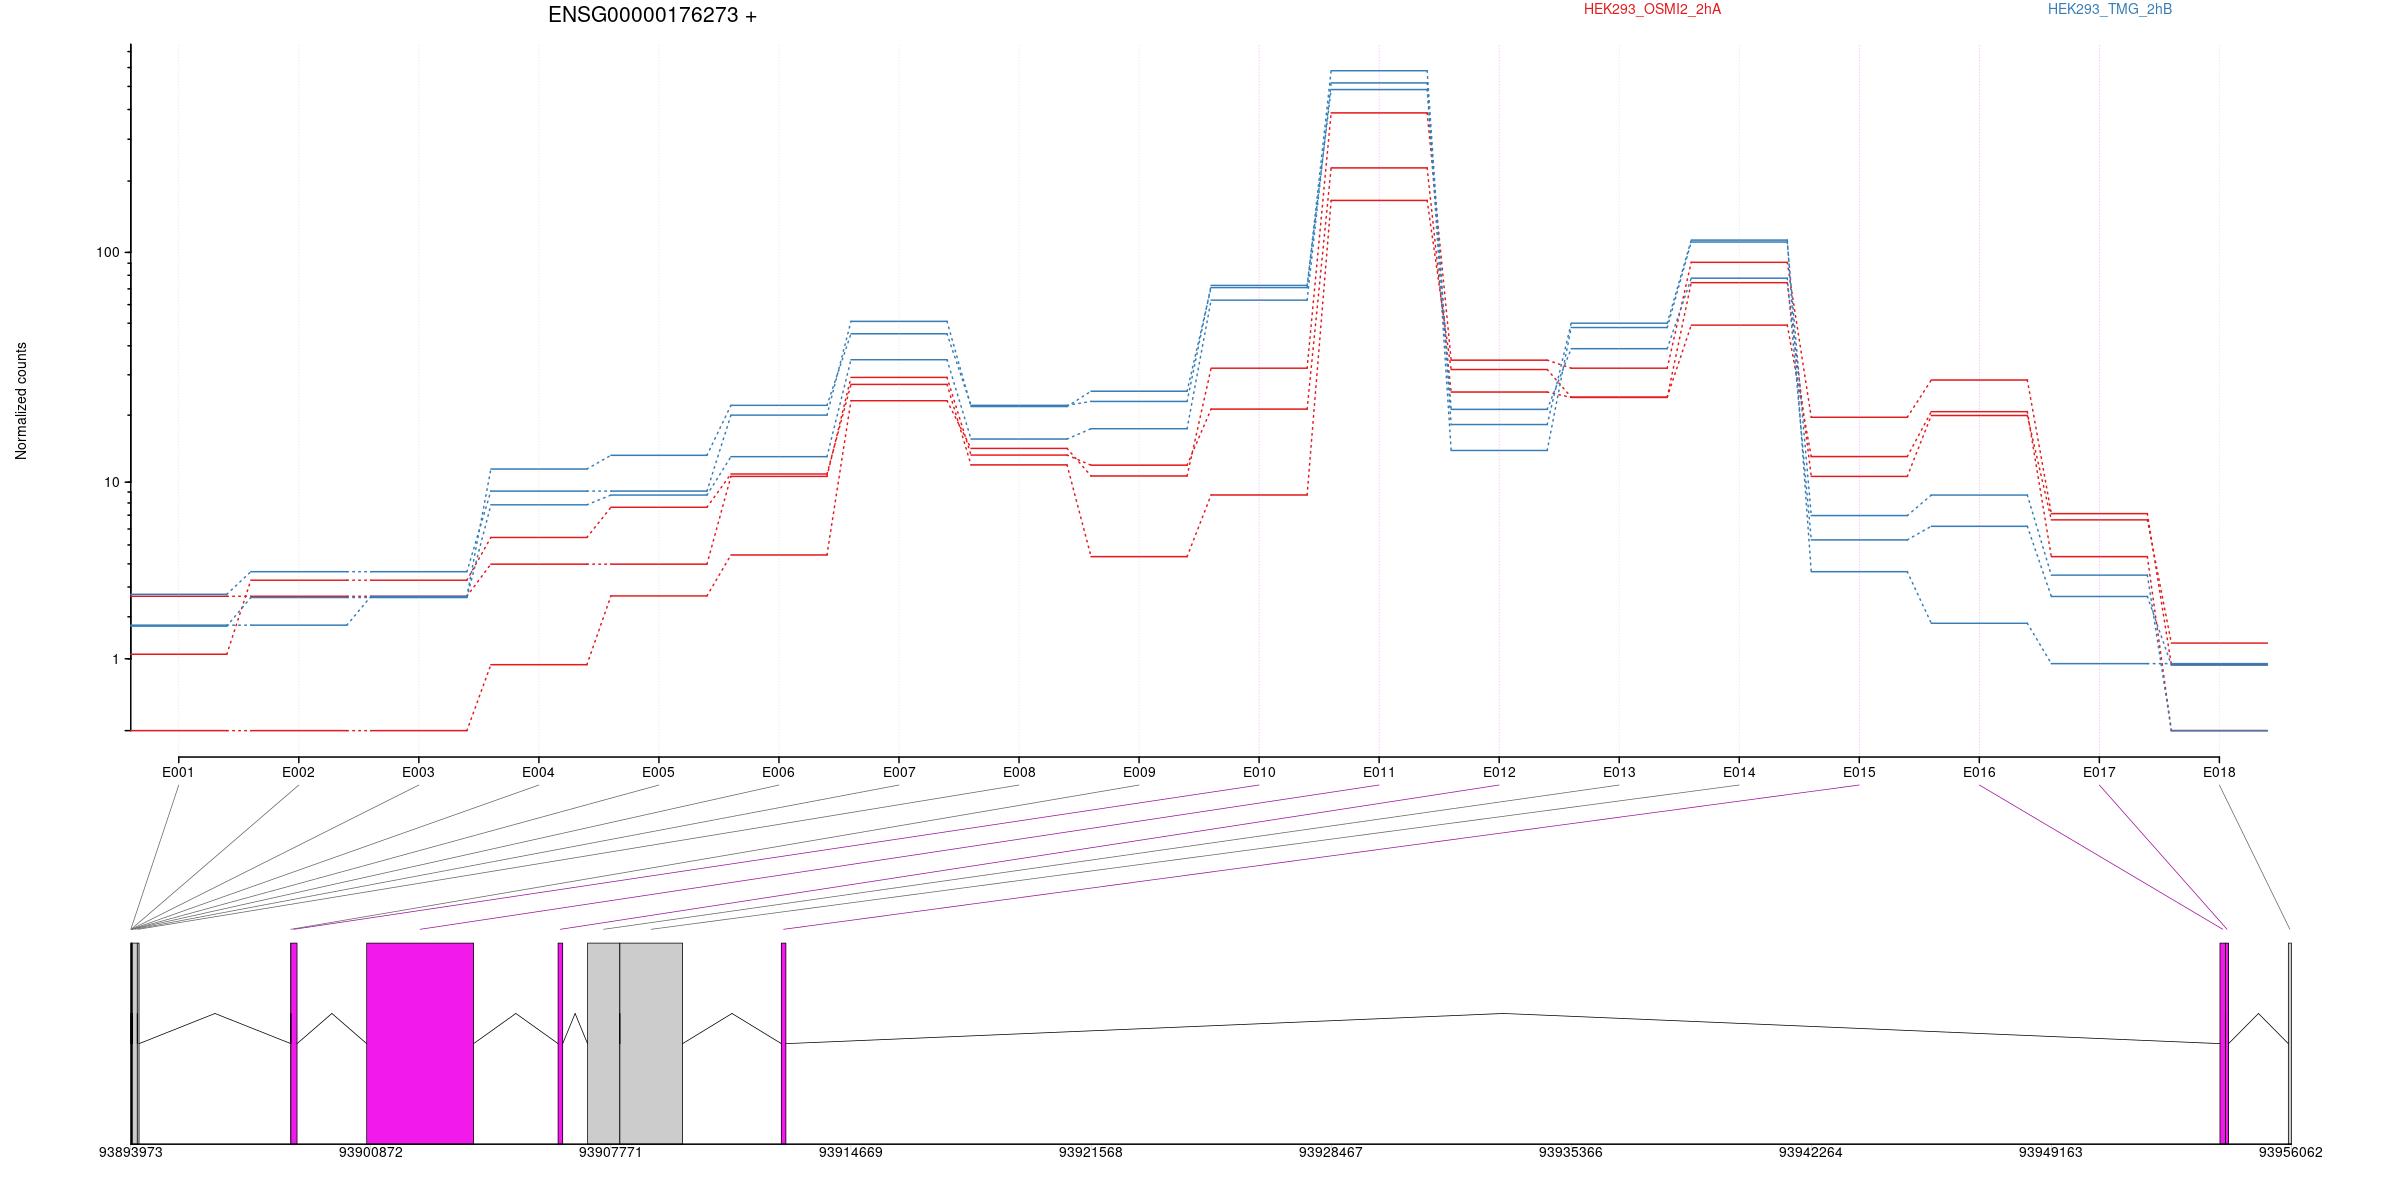Click the E009 exon label
Image resolution: width=2400 pixels, height=1200 pixels.
click(1139, 772)
